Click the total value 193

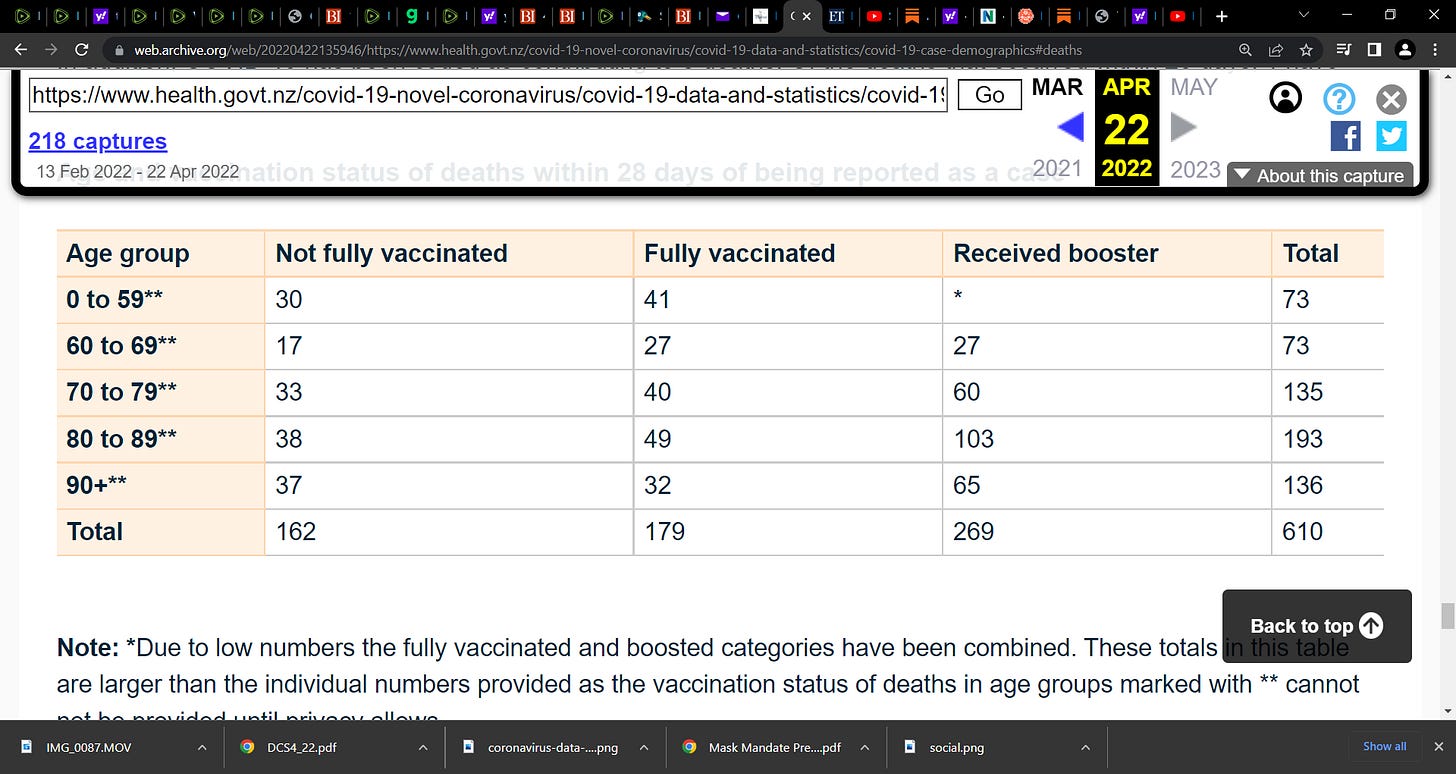pos(1302,439)
